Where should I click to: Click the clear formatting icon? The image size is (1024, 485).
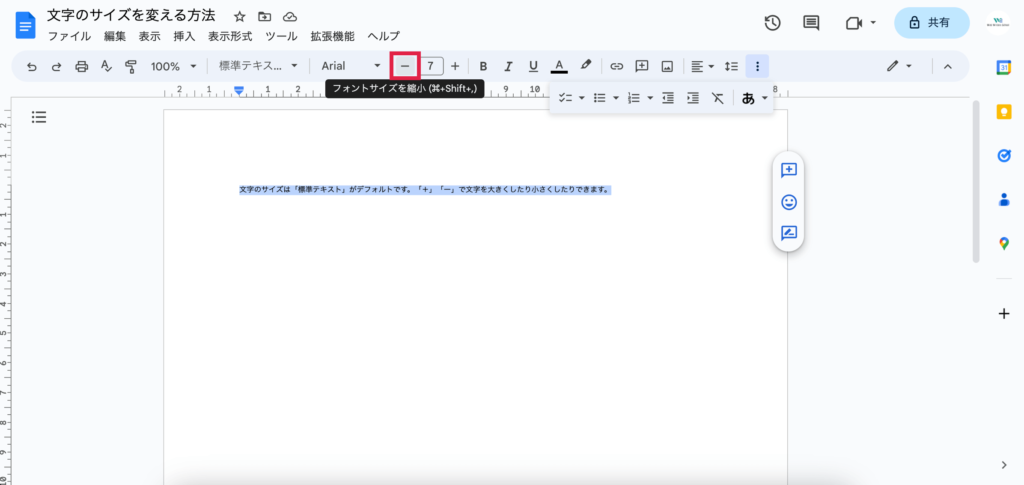(717, 98)
